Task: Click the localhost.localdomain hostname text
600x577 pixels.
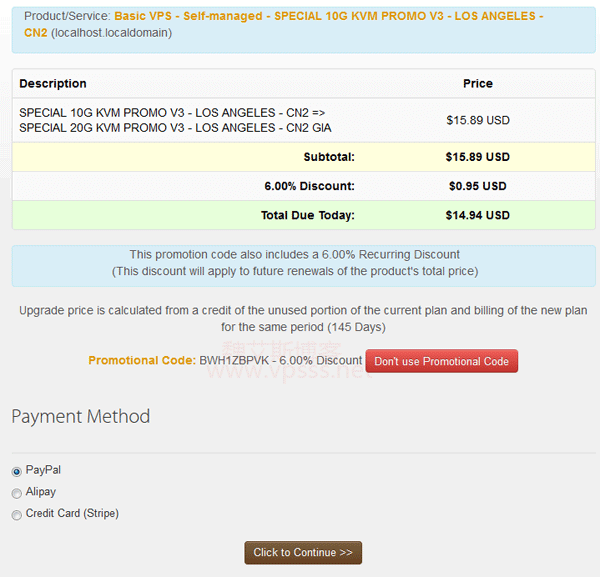Action: click(x=111, y=33)
